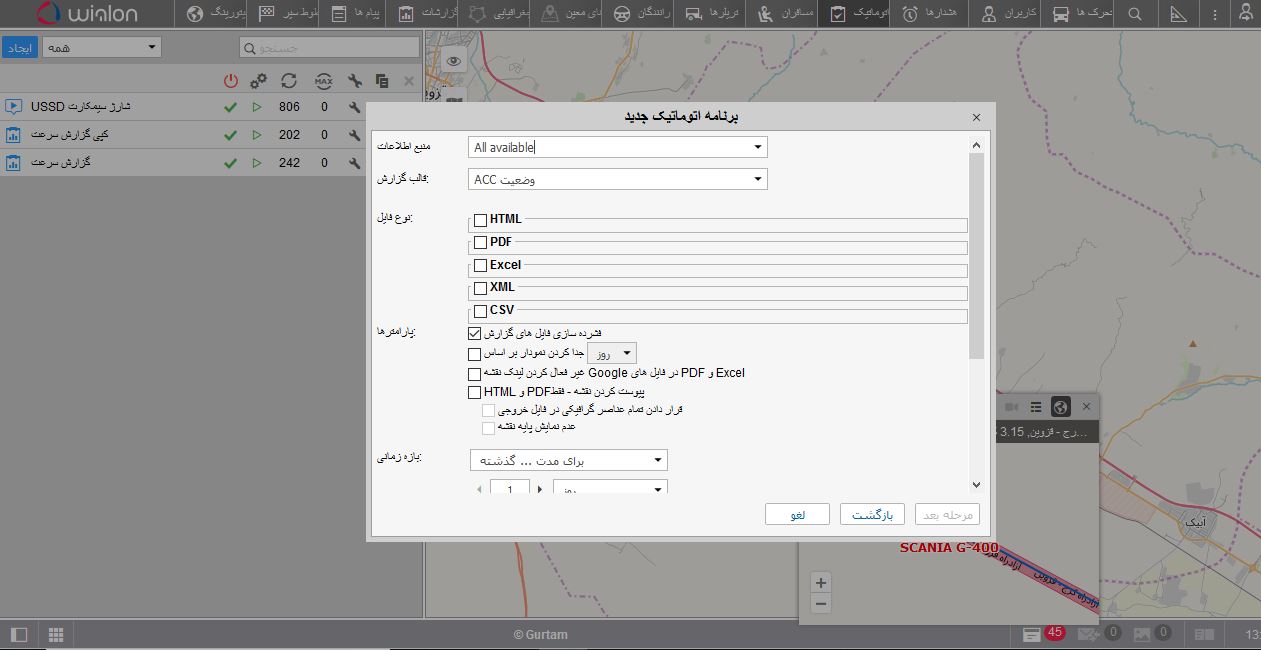The width and height of the screenshot is (1261, 650).
Task: Open wrench properties for the 242 job
Action: click(x=354, y=162)
